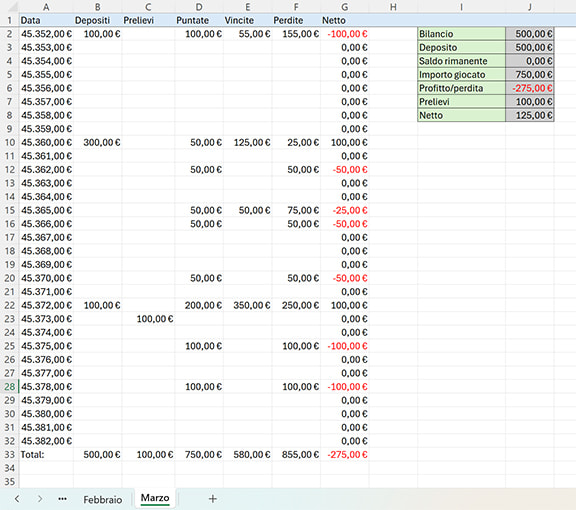Select date cell 45.352,00 €
The width and height of the screenshot is (576, 510).
pos(46,34)
